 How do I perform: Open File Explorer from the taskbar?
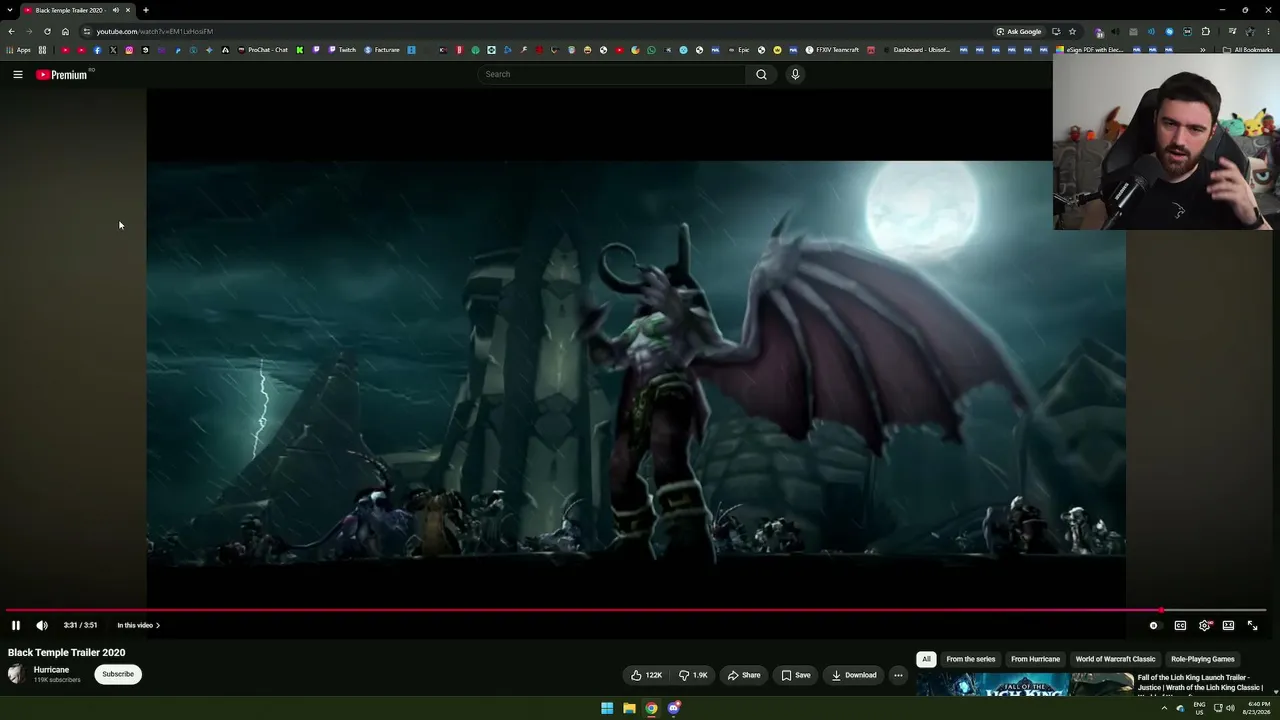[x=629, y=708]
